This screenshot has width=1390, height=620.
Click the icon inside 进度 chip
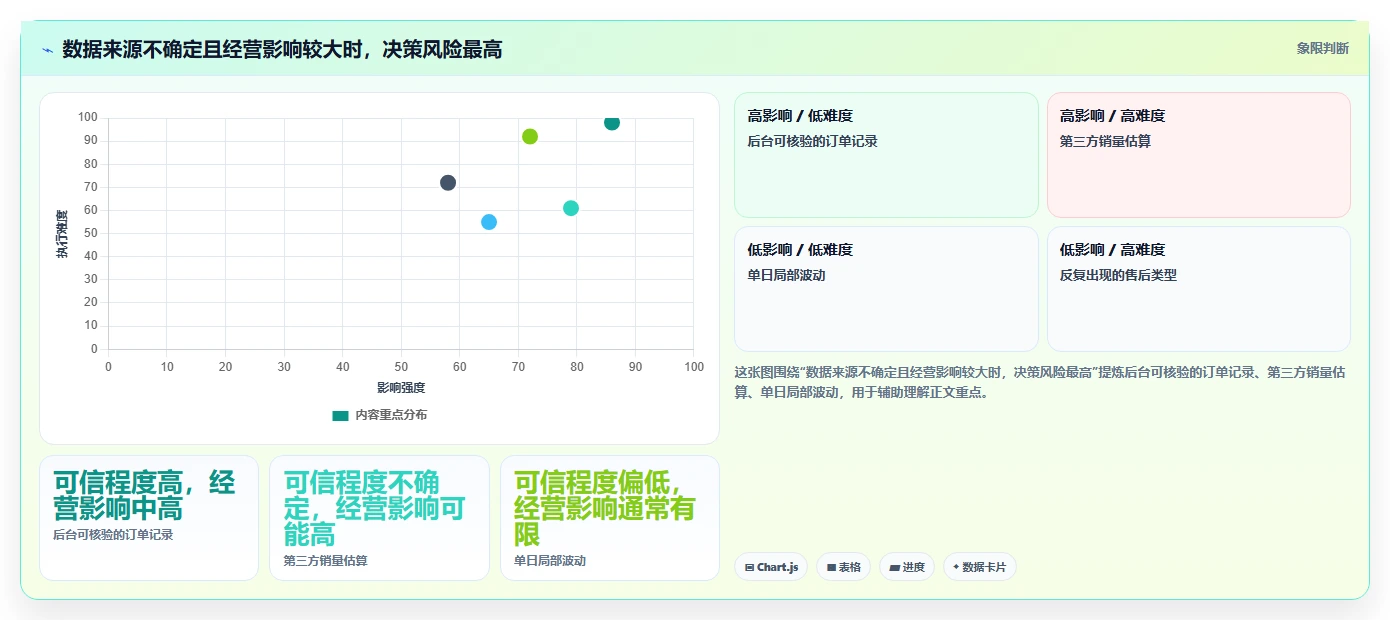(x=894, y=568)
